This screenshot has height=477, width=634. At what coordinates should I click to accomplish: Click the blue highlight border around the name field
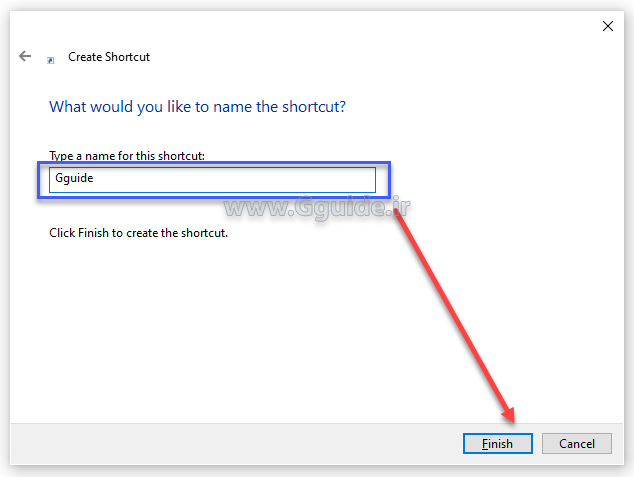tap(213, 163)
